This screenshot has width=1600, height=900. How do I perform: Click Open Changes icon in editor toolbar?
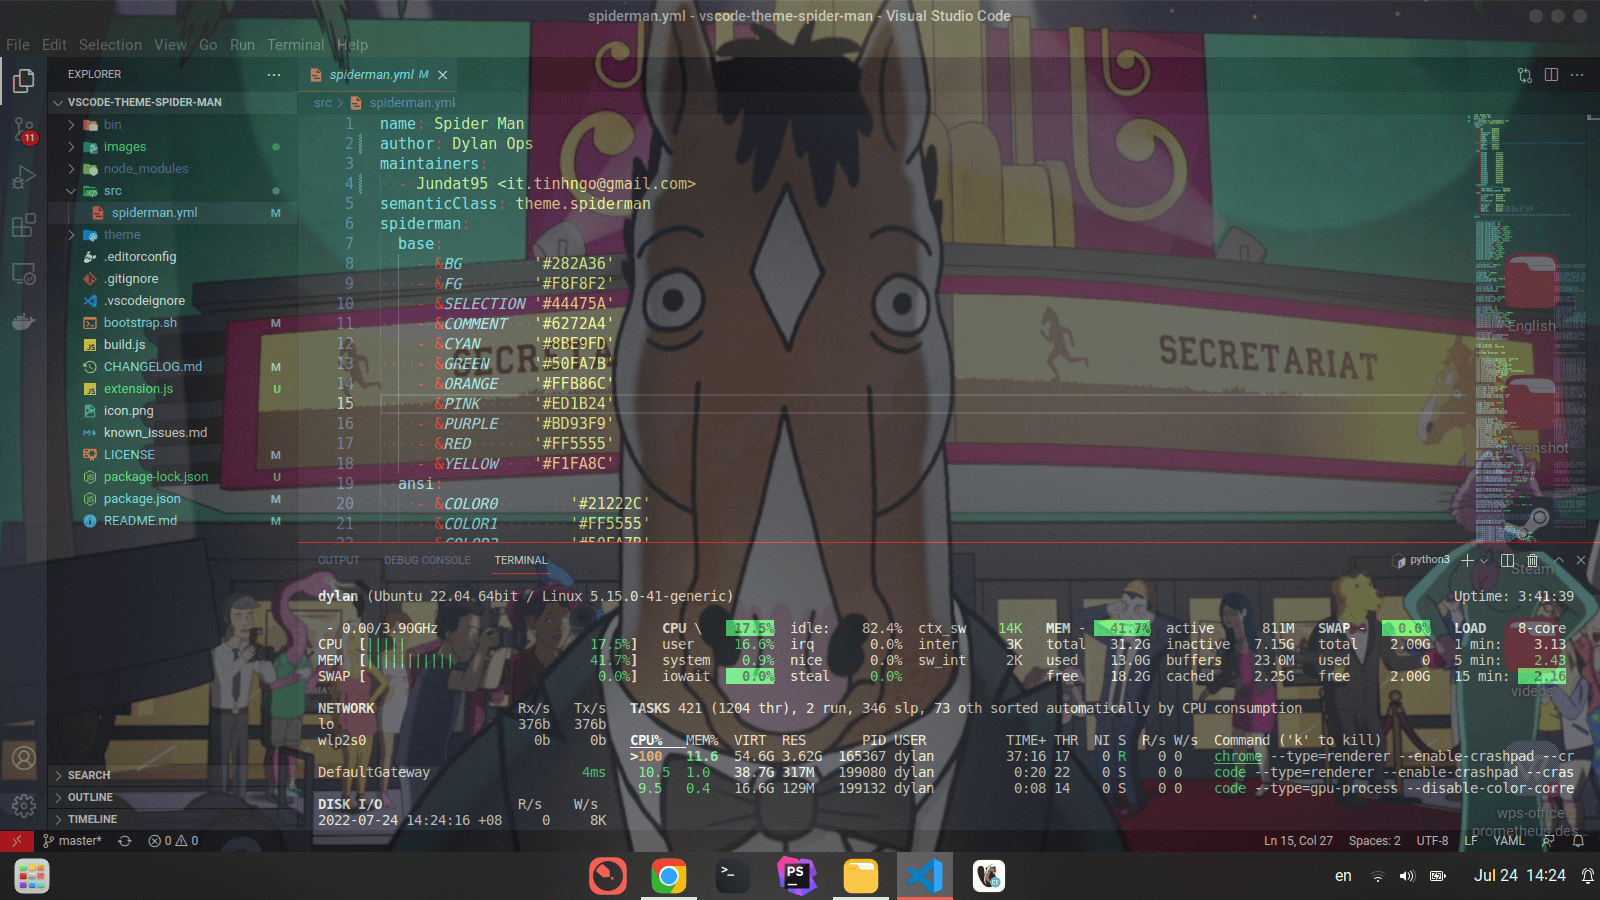1525,75
